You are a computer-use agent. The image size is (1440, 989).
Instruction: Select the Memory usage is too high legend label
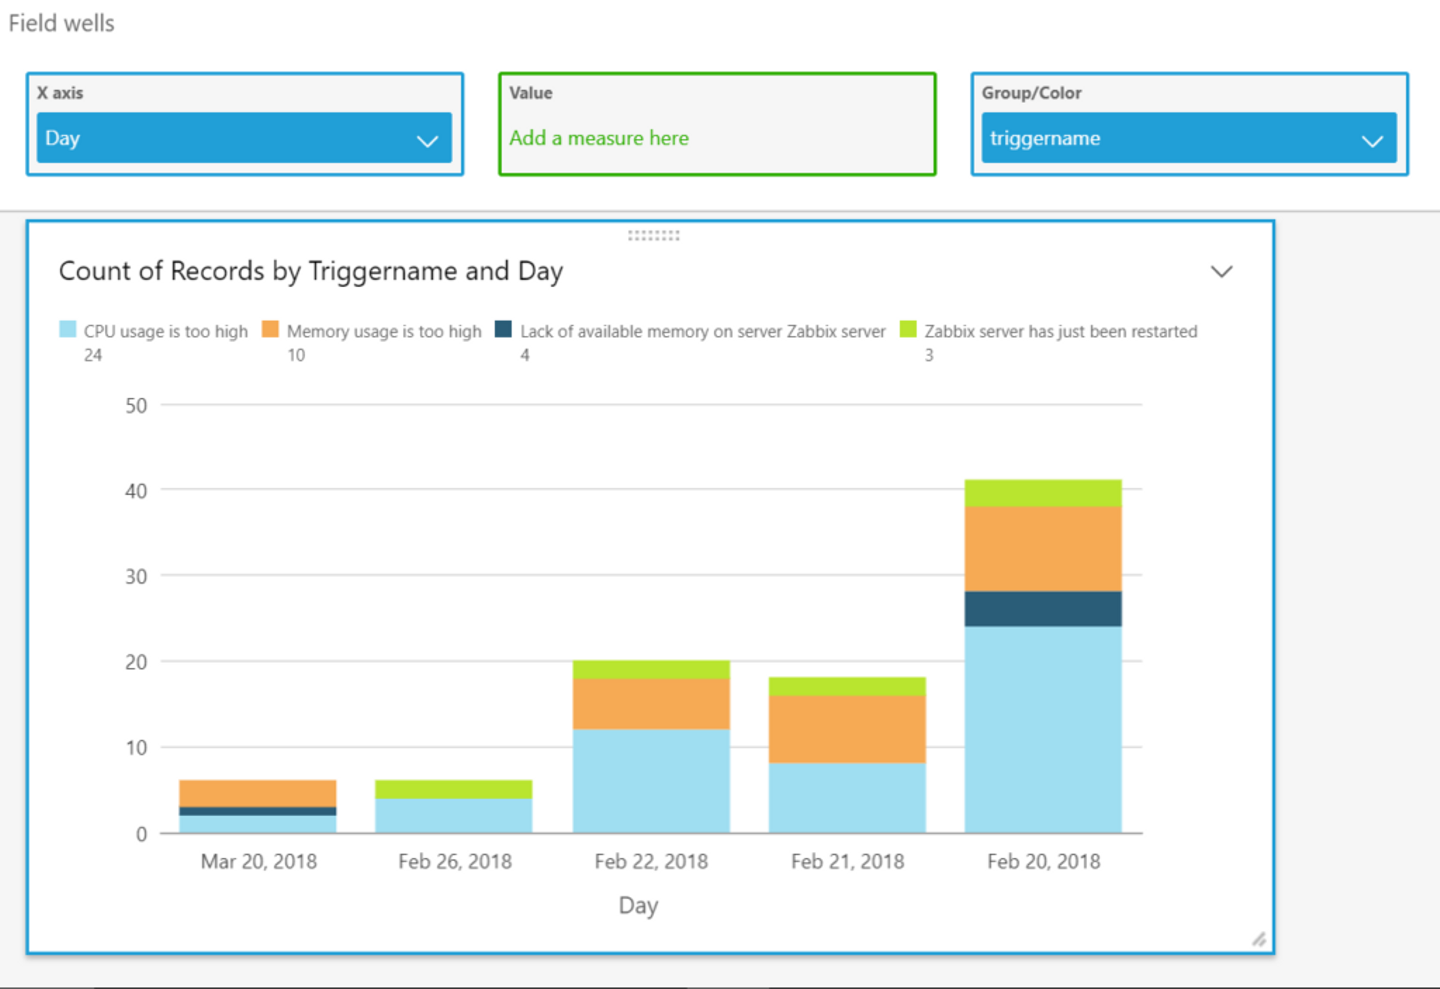384,331
